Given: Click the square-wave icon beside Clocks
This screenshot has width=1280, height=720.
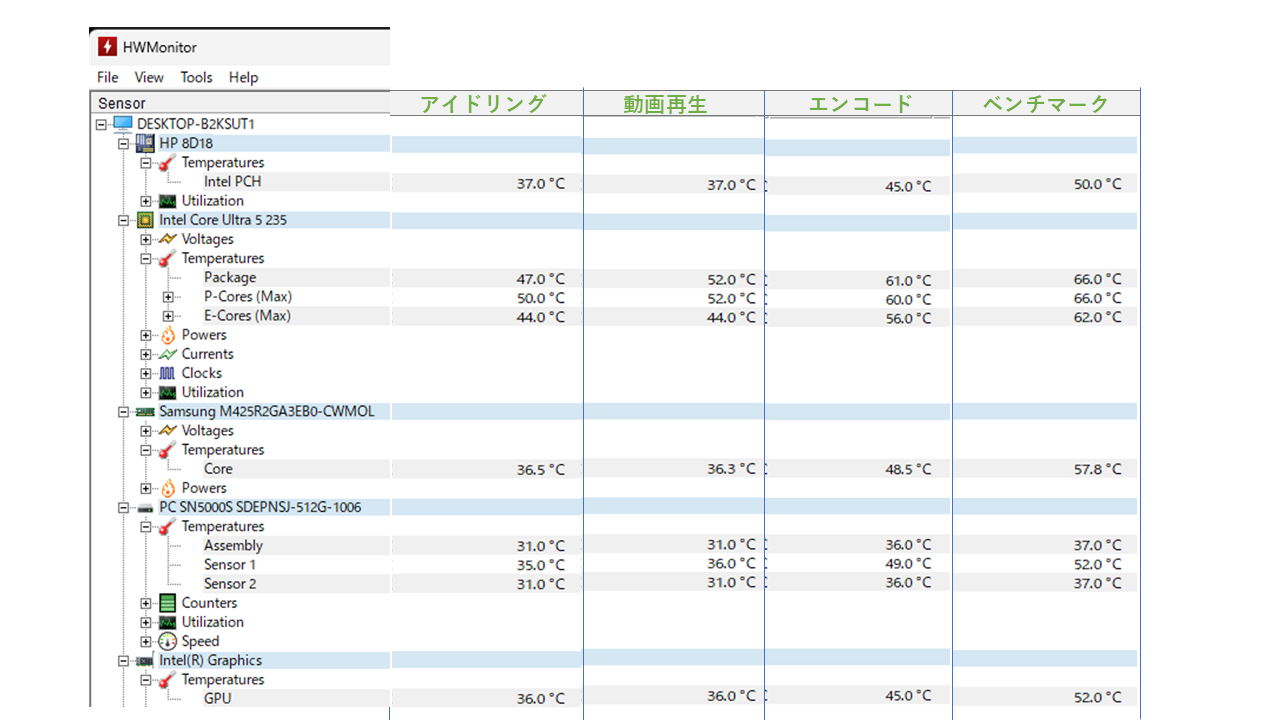Looking at the screenshot, I should point(167,373).
